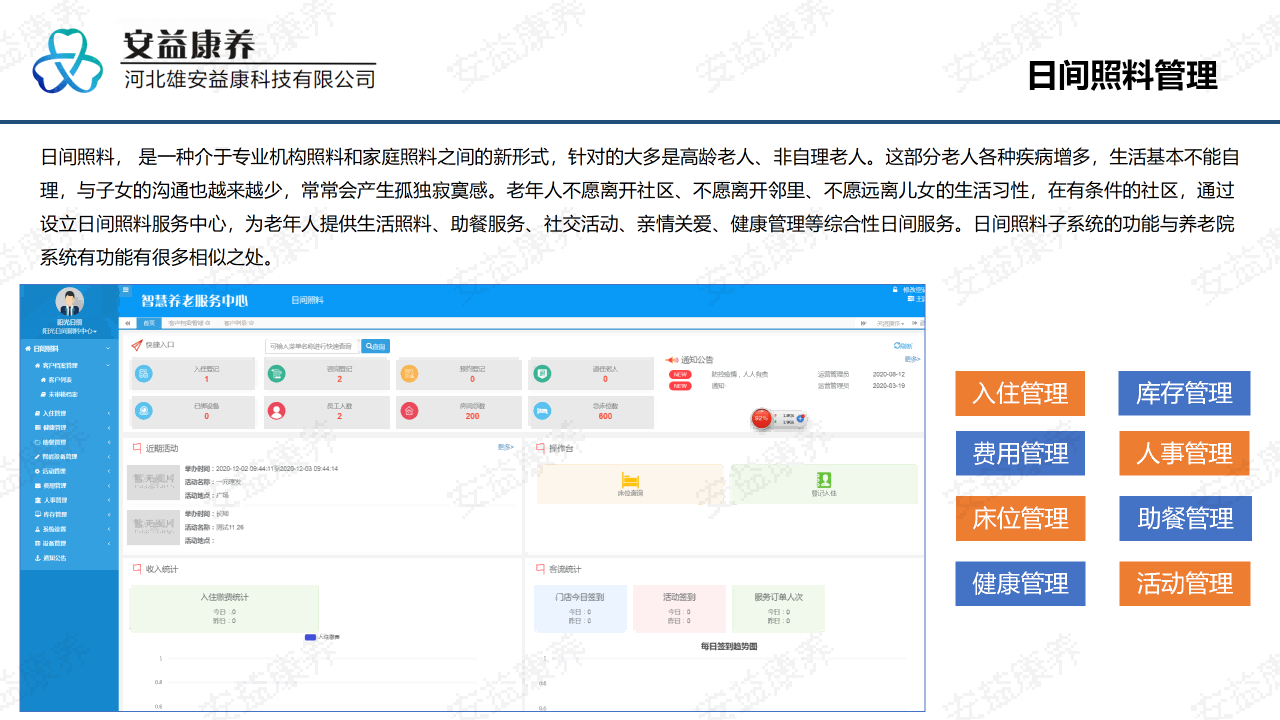Click the 咨询登记 green circle icon

[x=277, y=374]
